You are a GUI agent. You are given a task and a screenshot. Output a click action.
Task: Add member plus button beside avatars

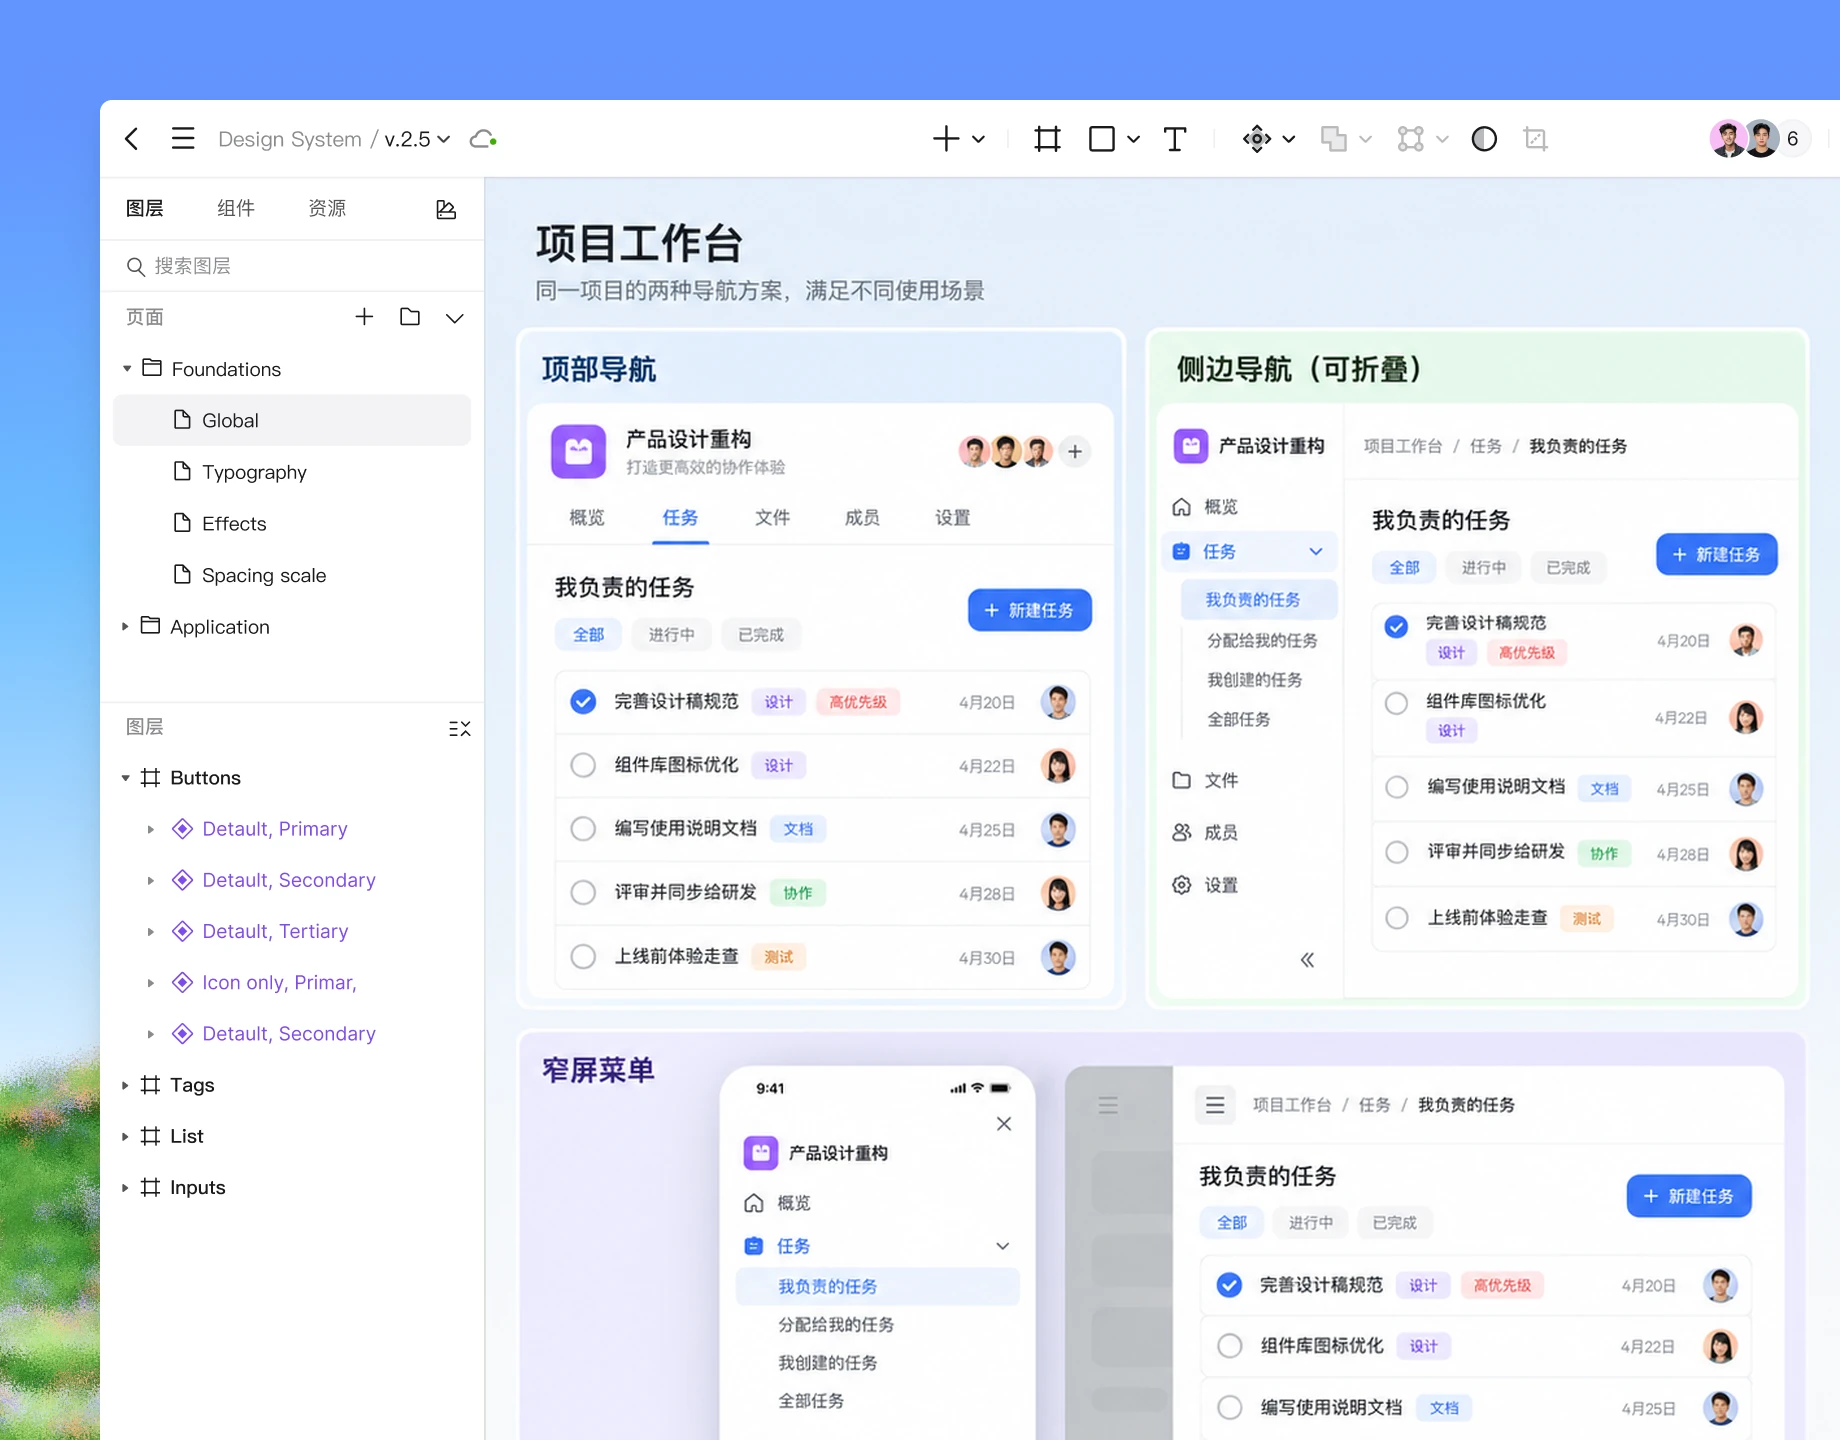(x=1075, y=452)
